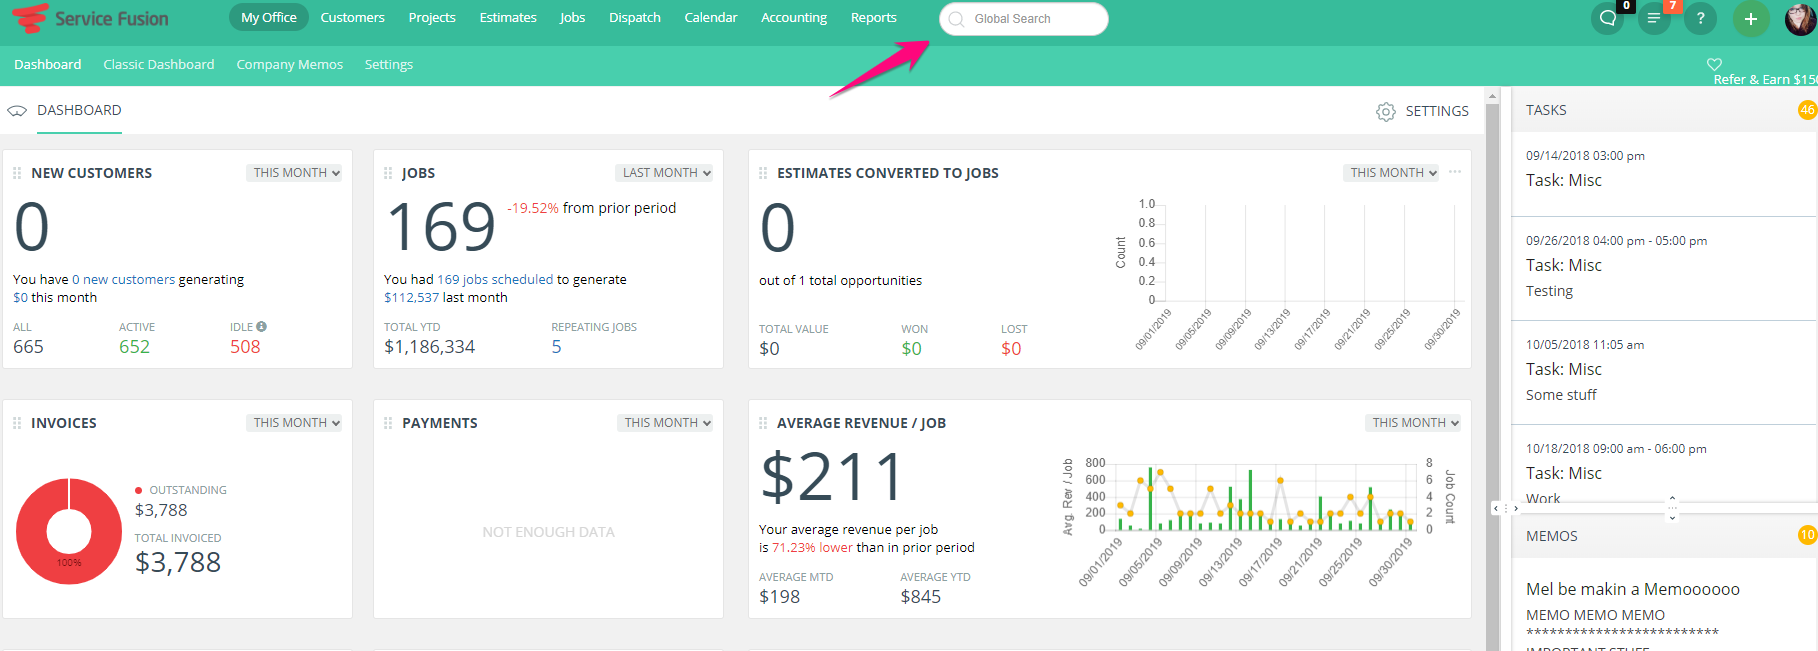Select the My Office menu

[x=268, y=18]
